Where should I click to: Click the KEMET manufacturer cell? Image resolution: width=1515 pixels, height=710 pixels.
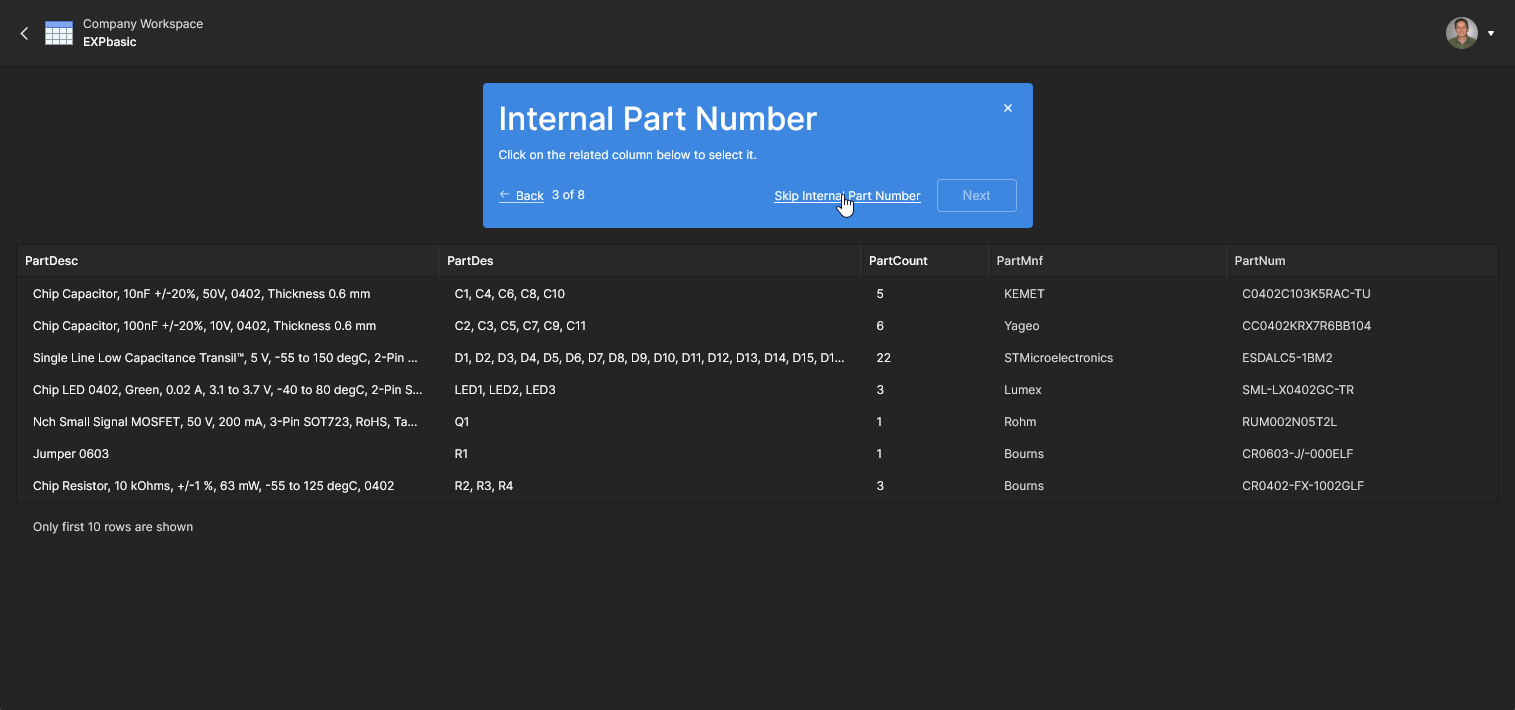click(1023, 294)
